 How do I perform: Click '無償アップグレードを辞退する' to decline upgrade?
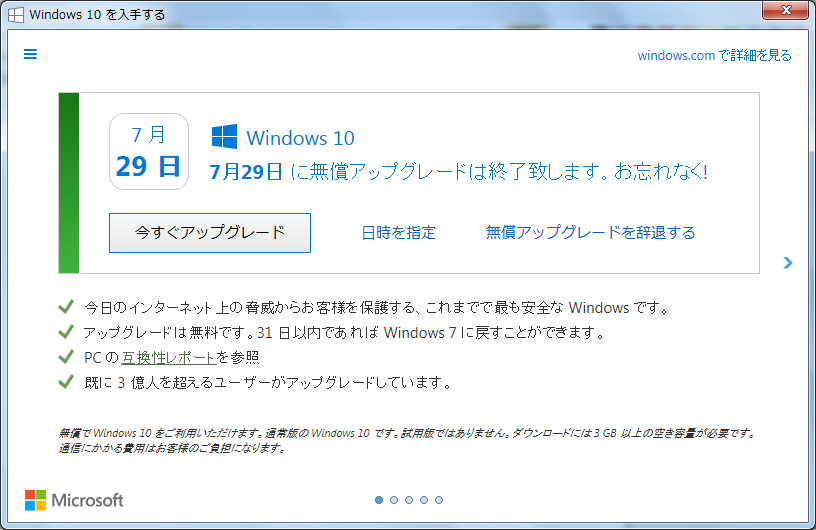590,233
